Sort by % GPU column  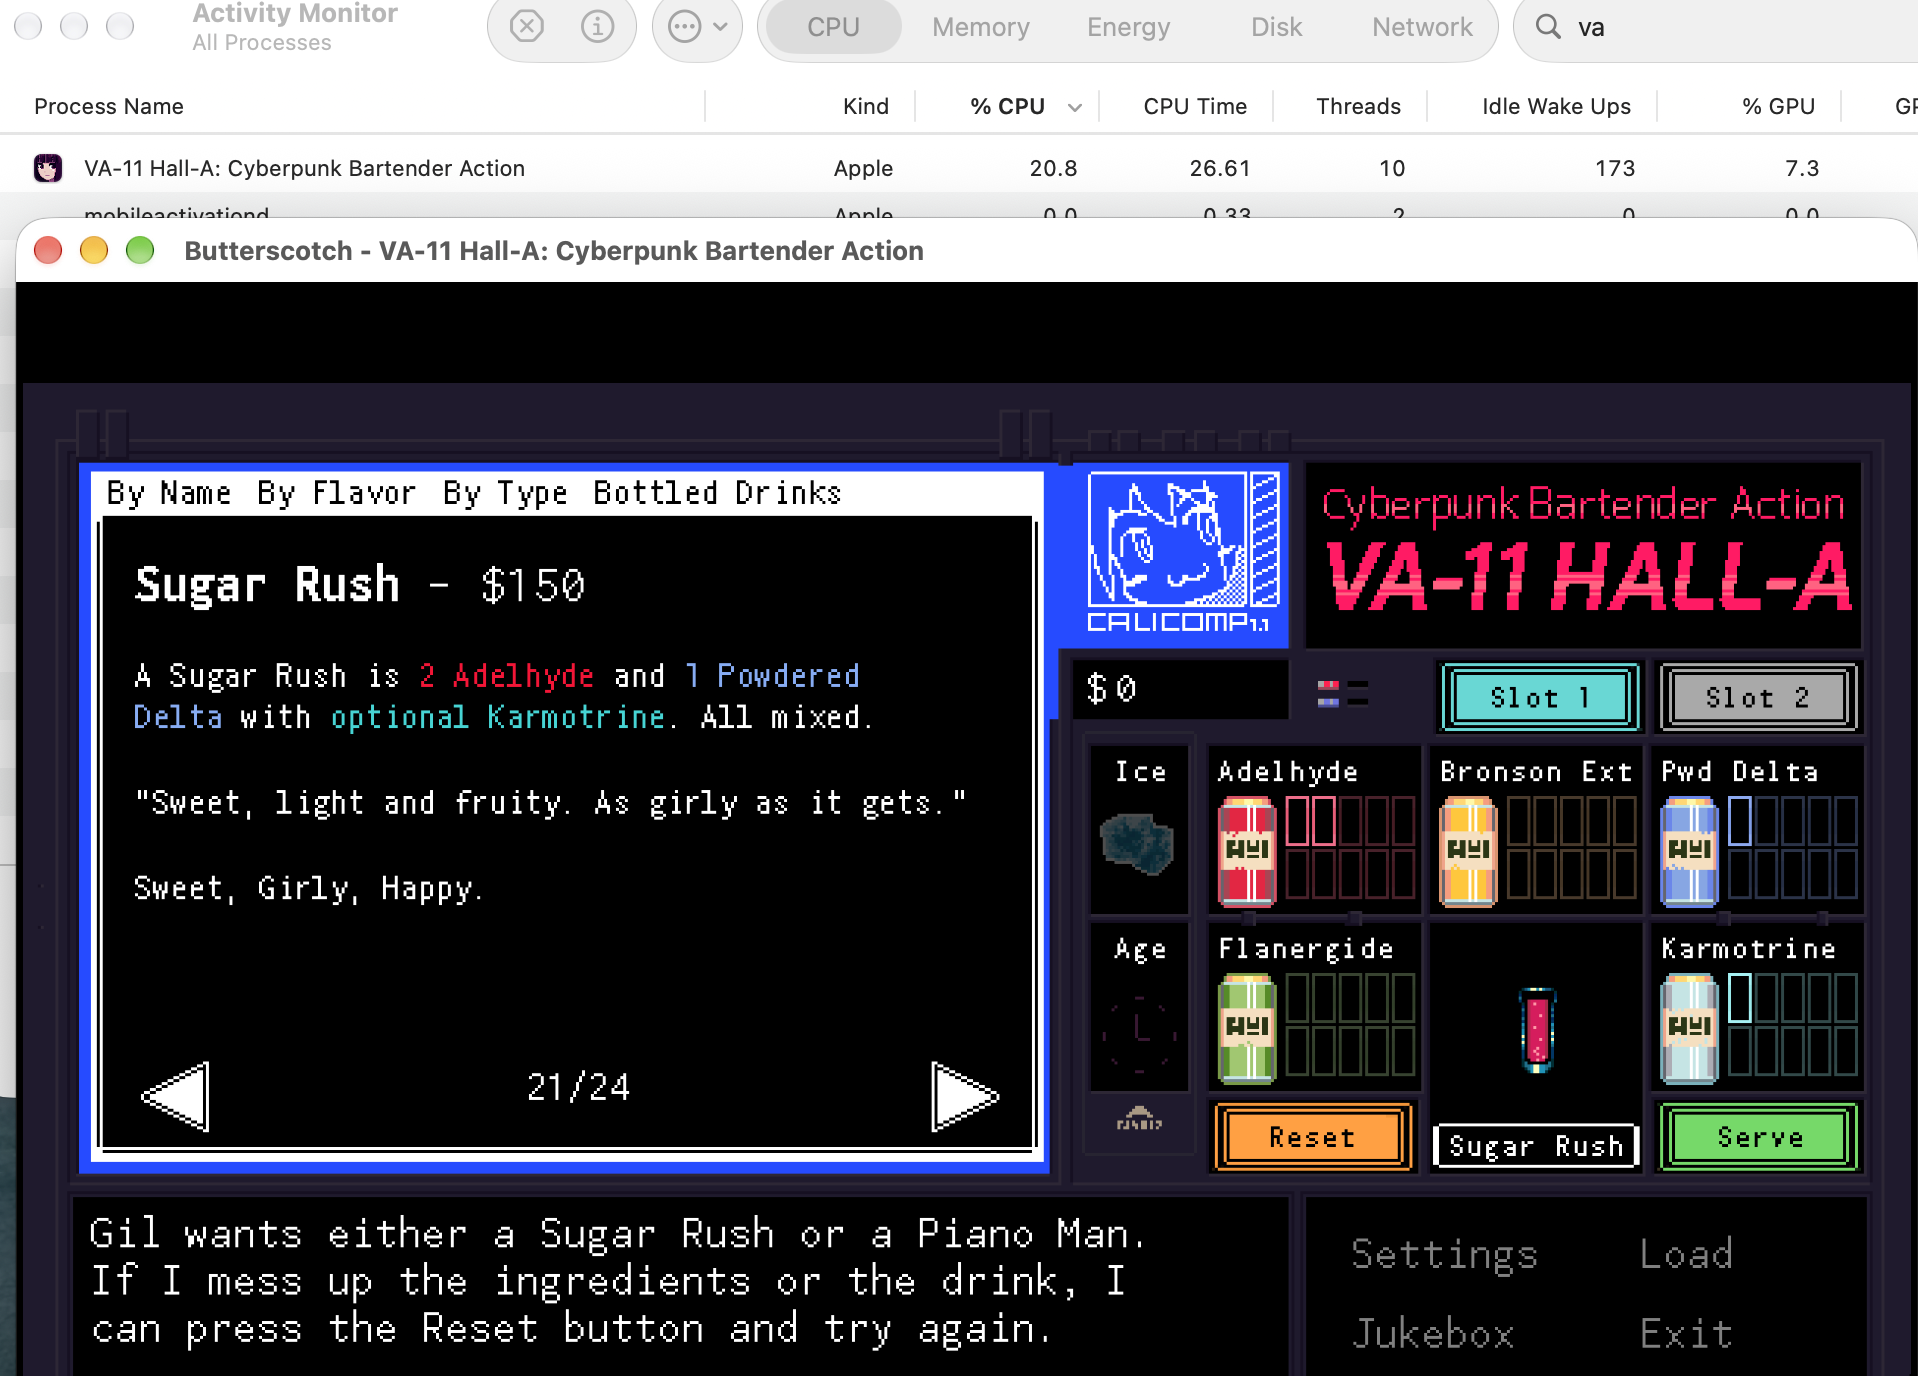1778,106
